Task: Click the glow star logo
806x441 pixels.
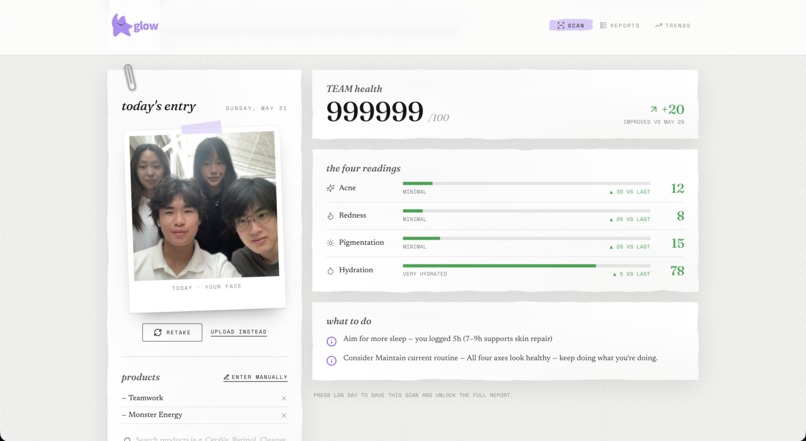Action: [x=135, y=25]
